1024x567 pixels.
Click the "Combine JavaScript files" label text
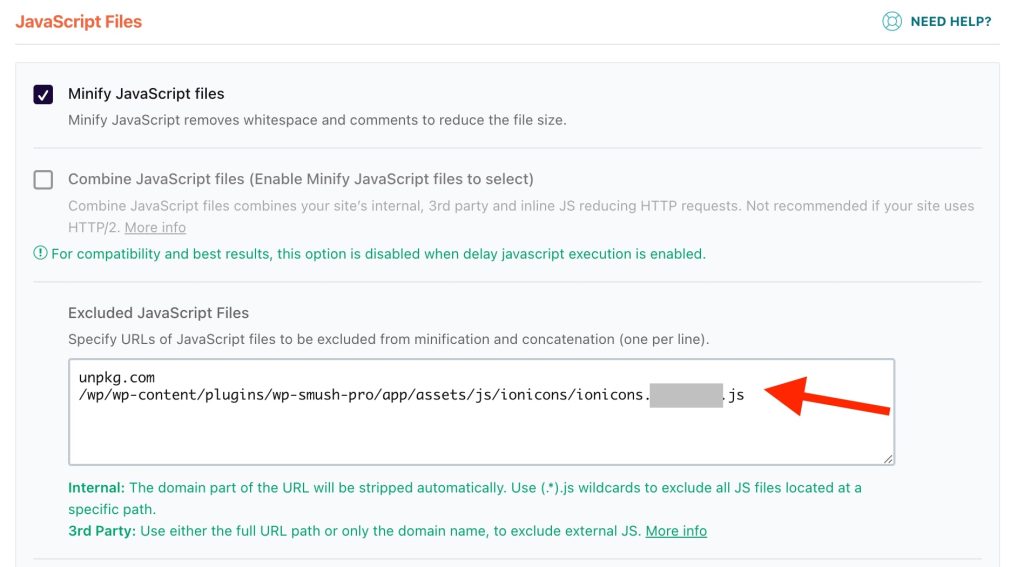[x=300, y=180]
